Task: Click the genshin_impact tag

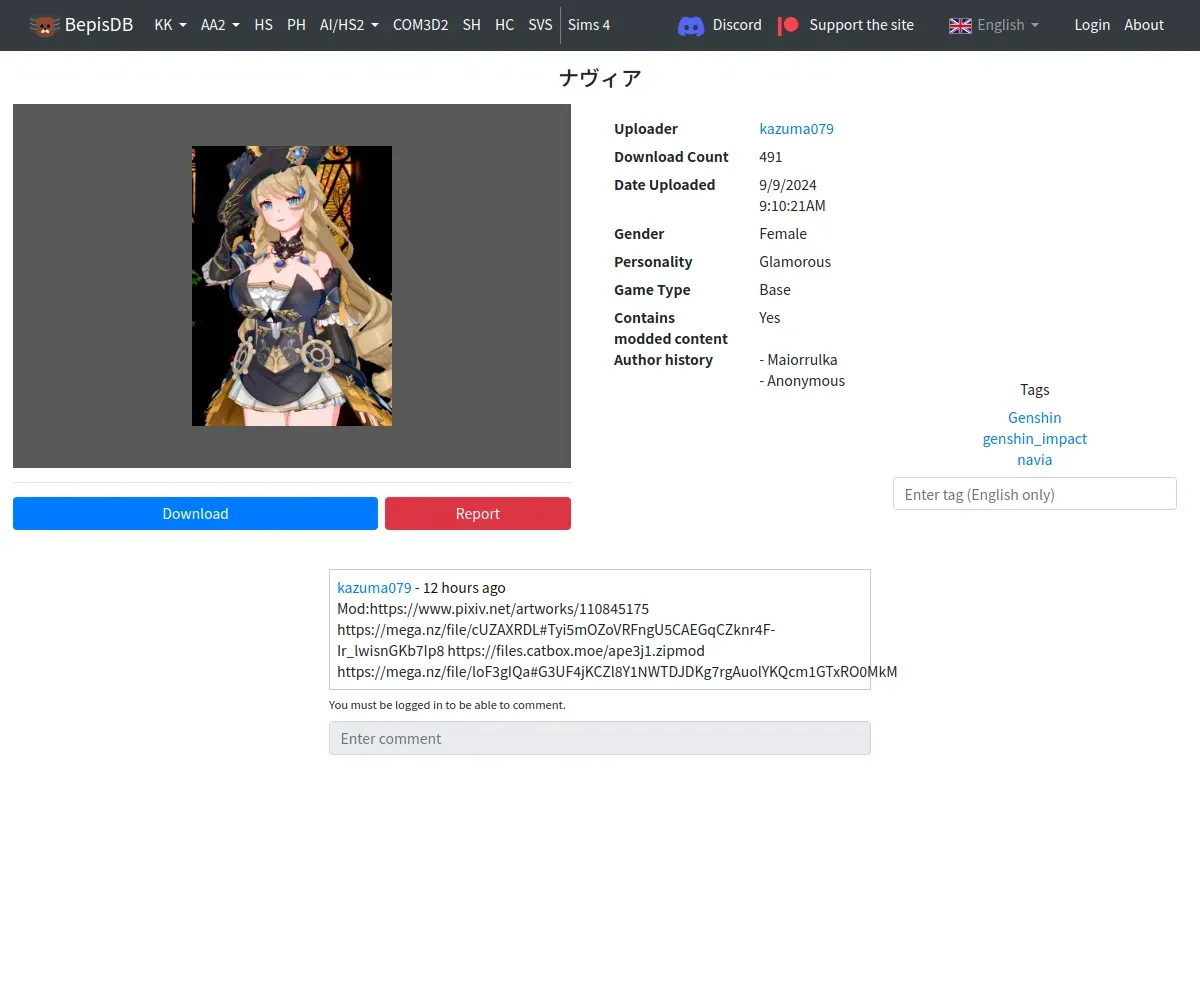Action: (x=1034, y=439)
